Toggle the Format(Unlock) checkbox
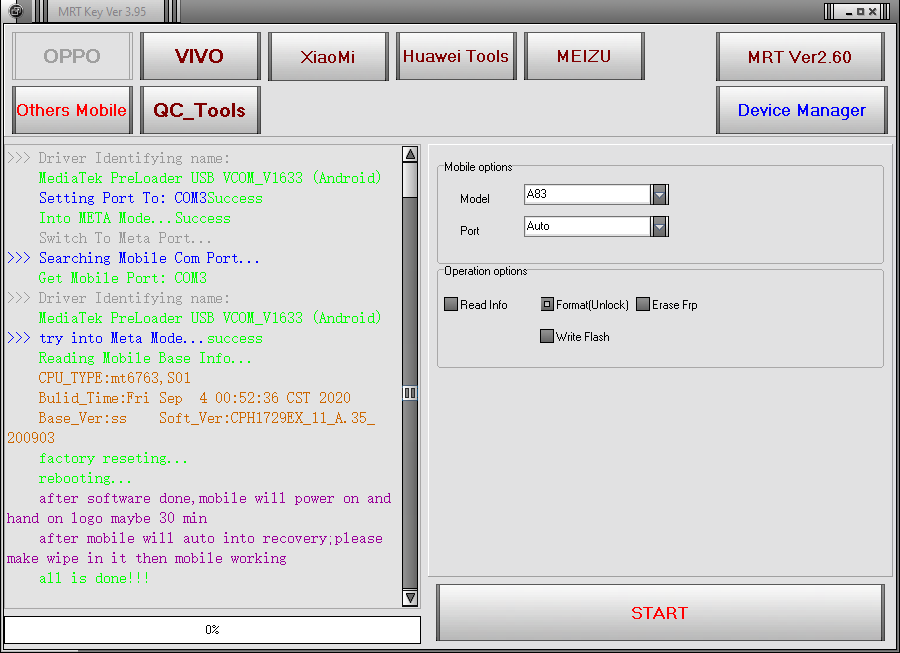The width and height of the screenshot is (900, 653). coord(547,304)
